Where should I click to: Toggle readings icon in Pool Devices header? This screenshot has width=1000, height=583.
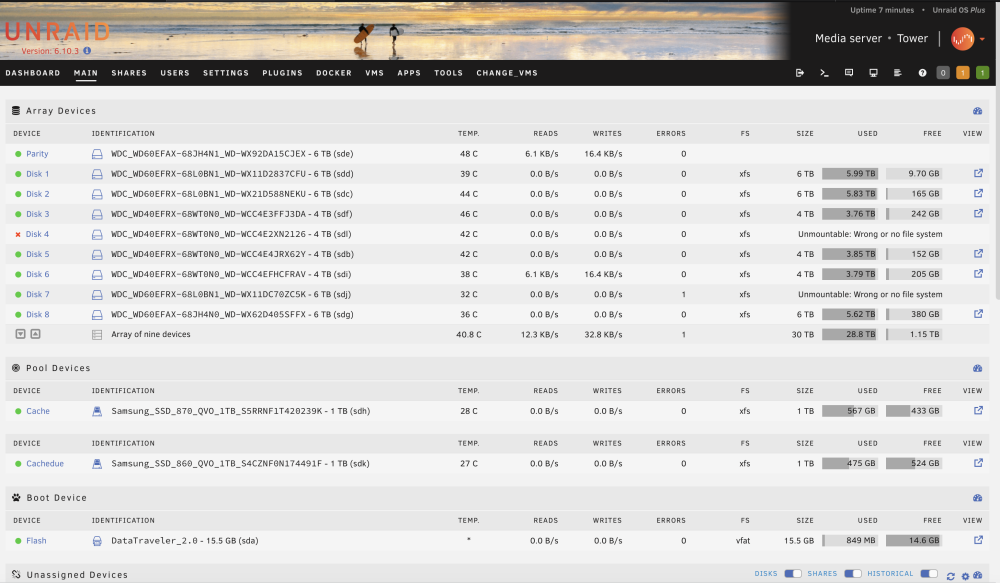pyautogui.click(x=978, y=369)
